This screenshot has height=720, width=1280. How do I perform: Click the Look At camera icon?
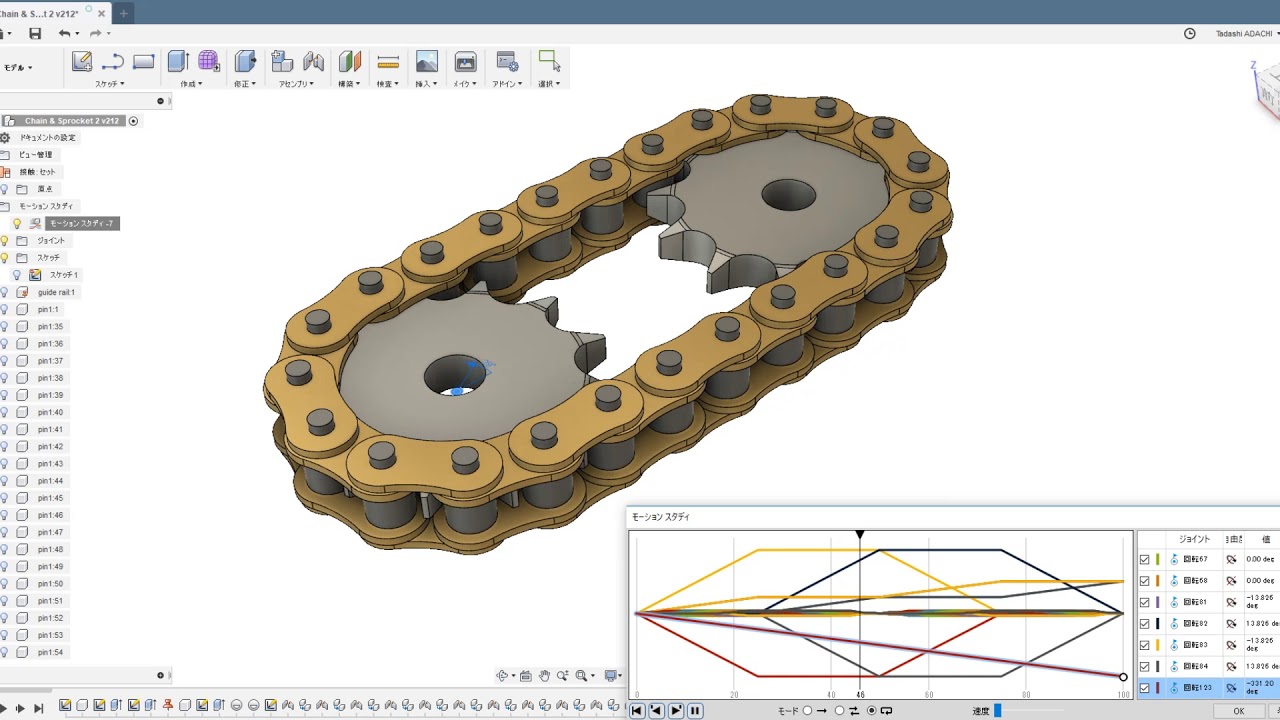[526, 676]
